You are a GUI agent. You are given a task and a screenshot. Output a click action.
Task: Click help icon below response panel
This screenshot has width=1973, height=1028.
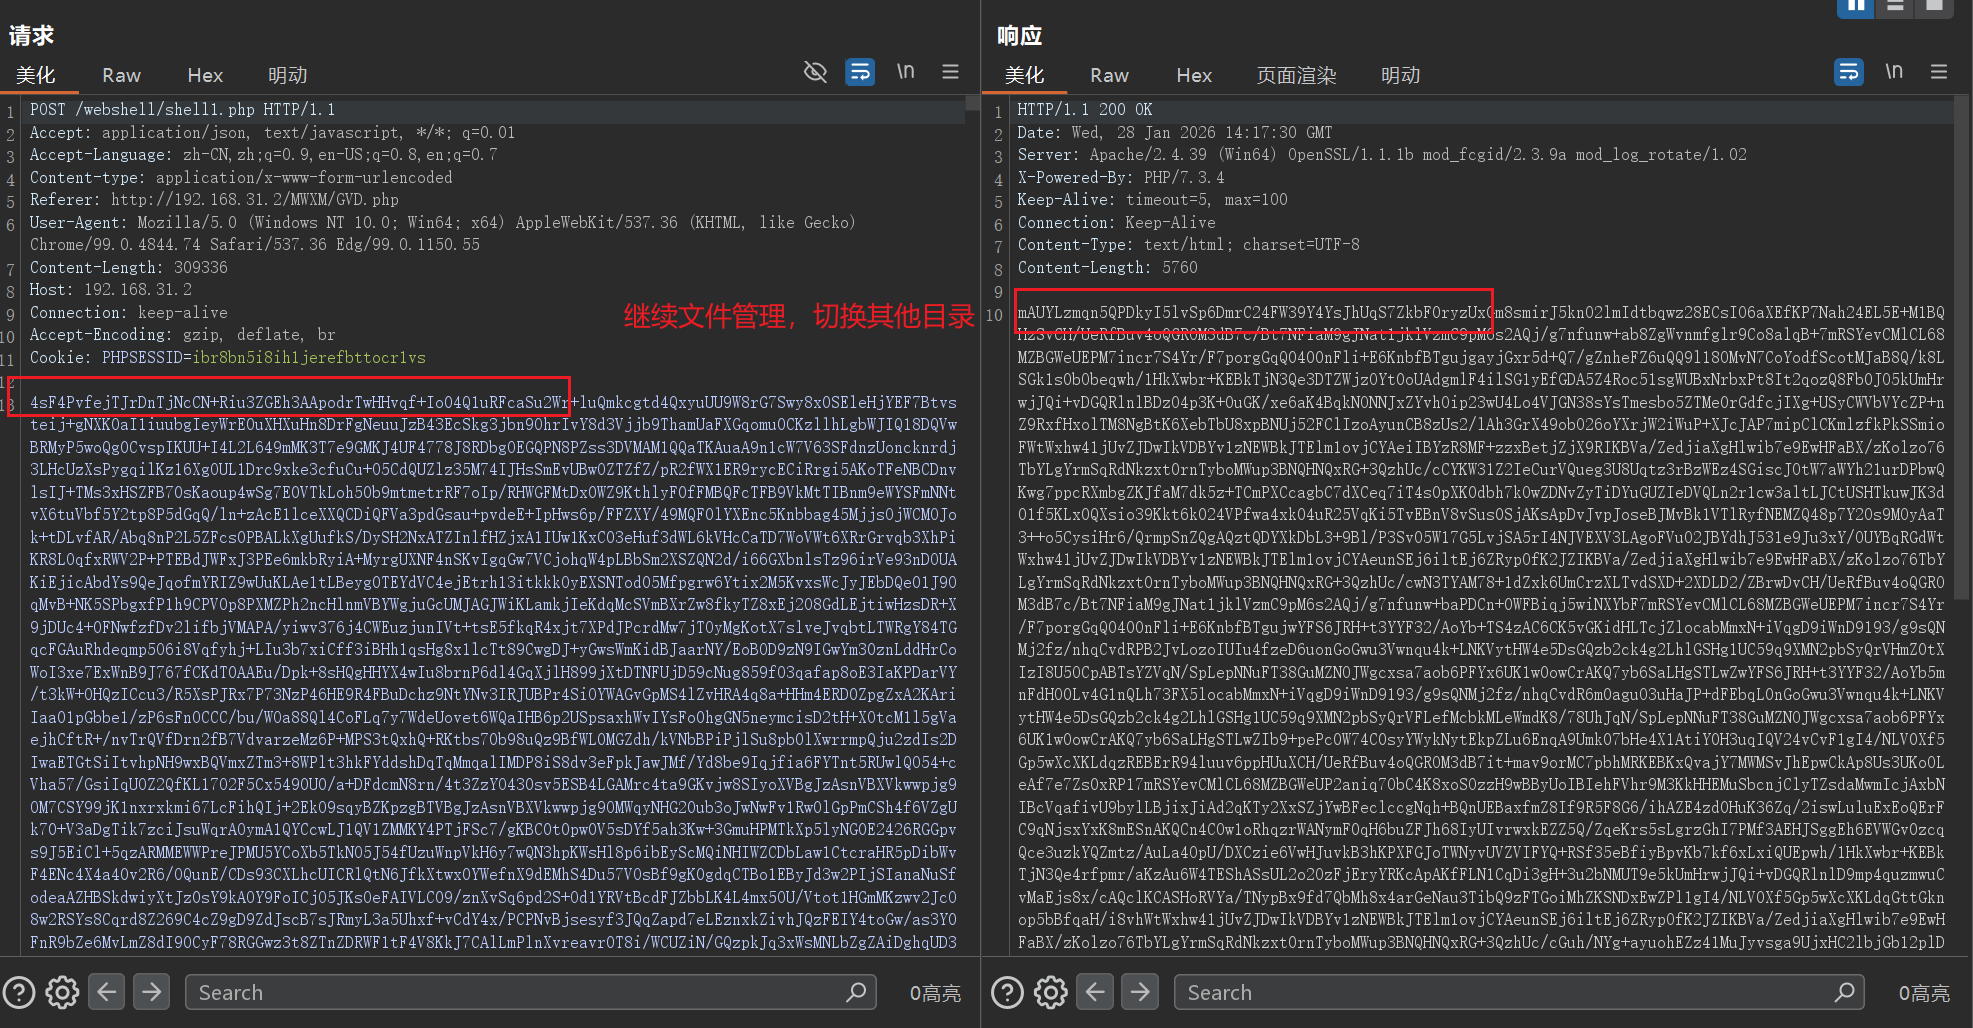pos(1007,992)
